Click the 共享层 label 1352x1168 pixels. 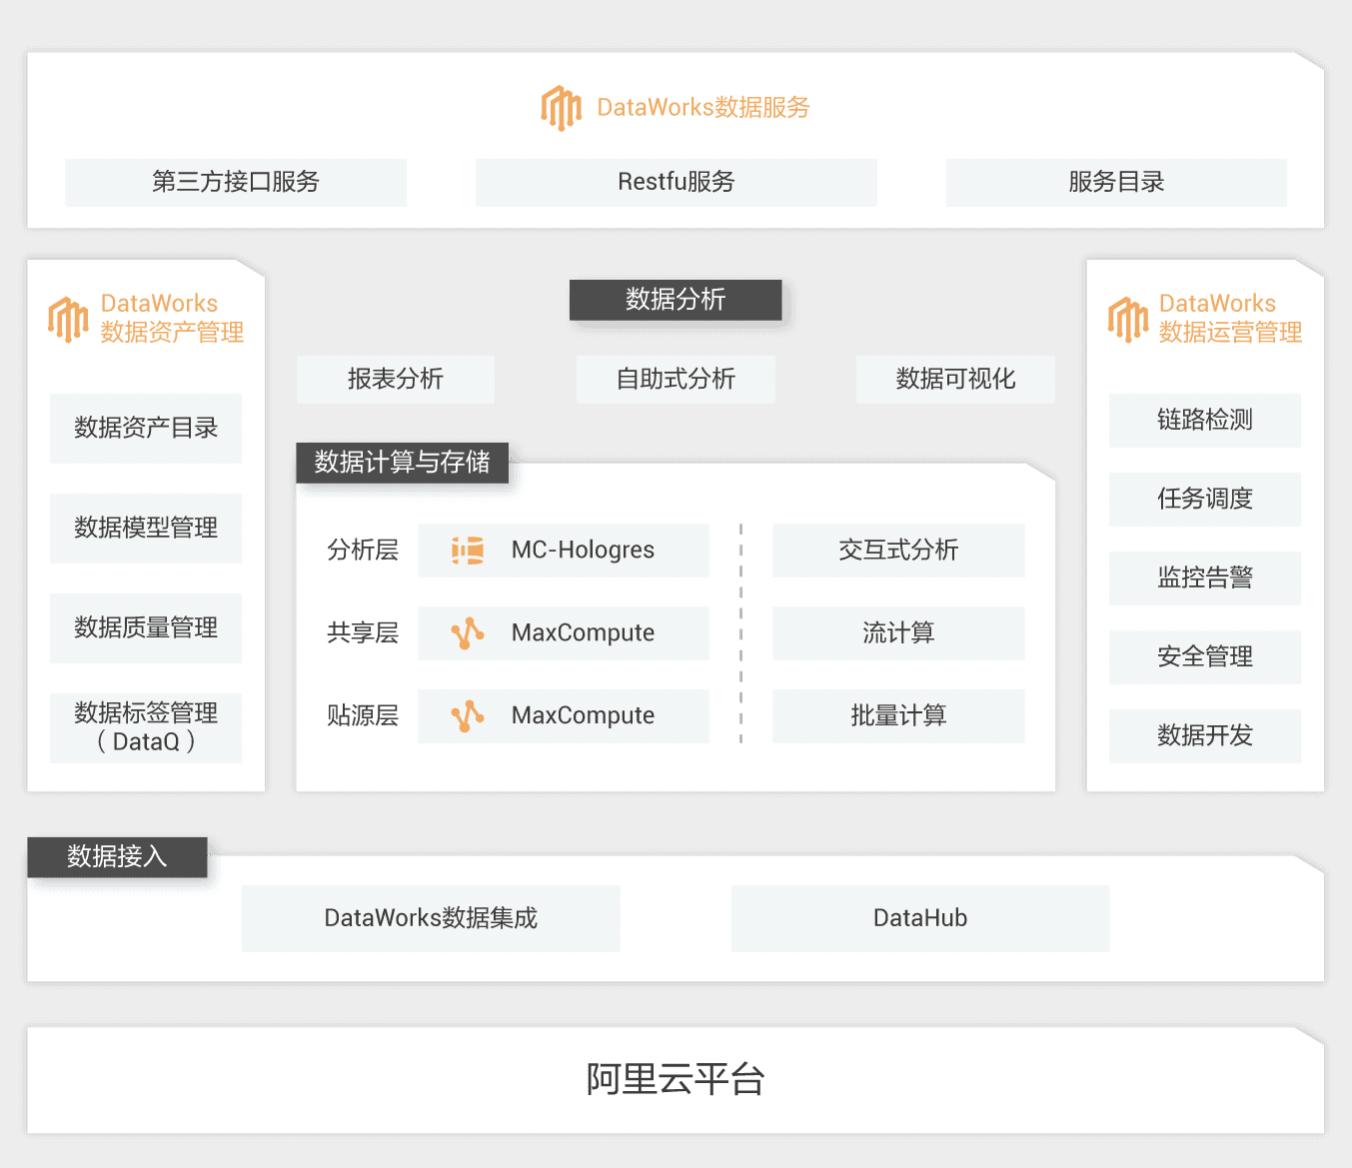tap(363, 633)
